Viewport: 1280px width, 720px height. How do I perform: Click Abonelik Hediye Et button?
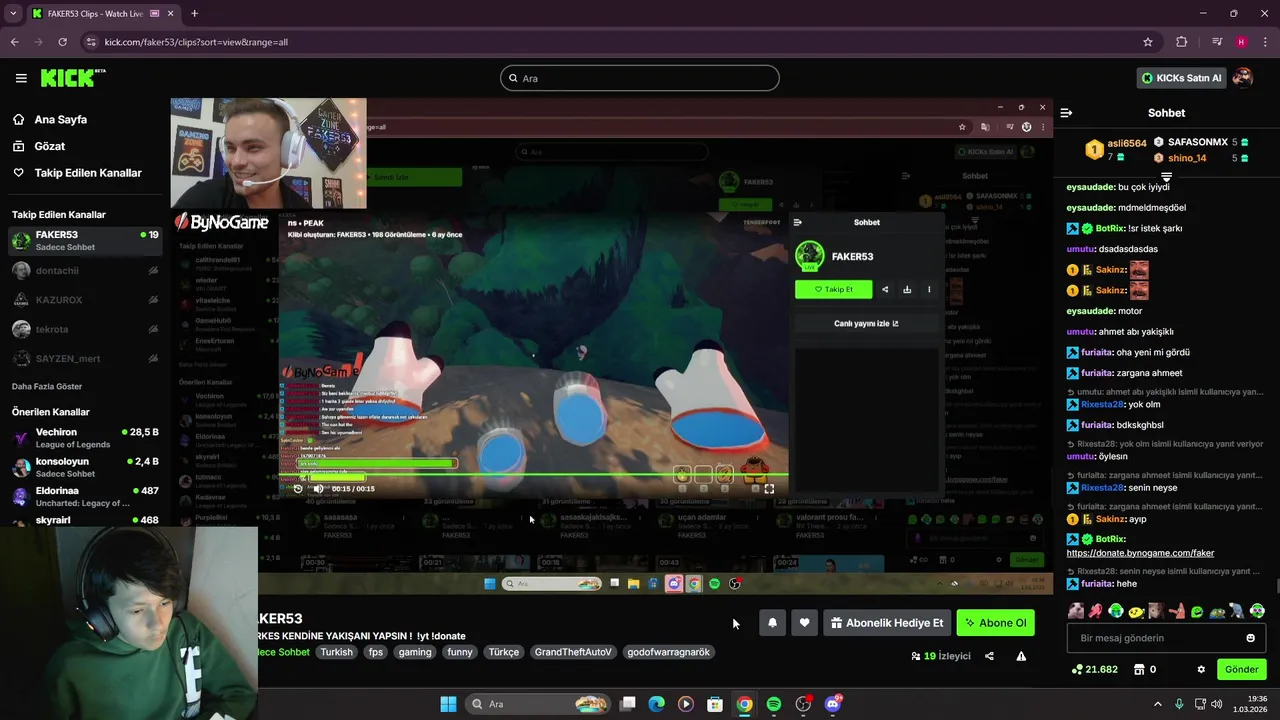(886, 623)
